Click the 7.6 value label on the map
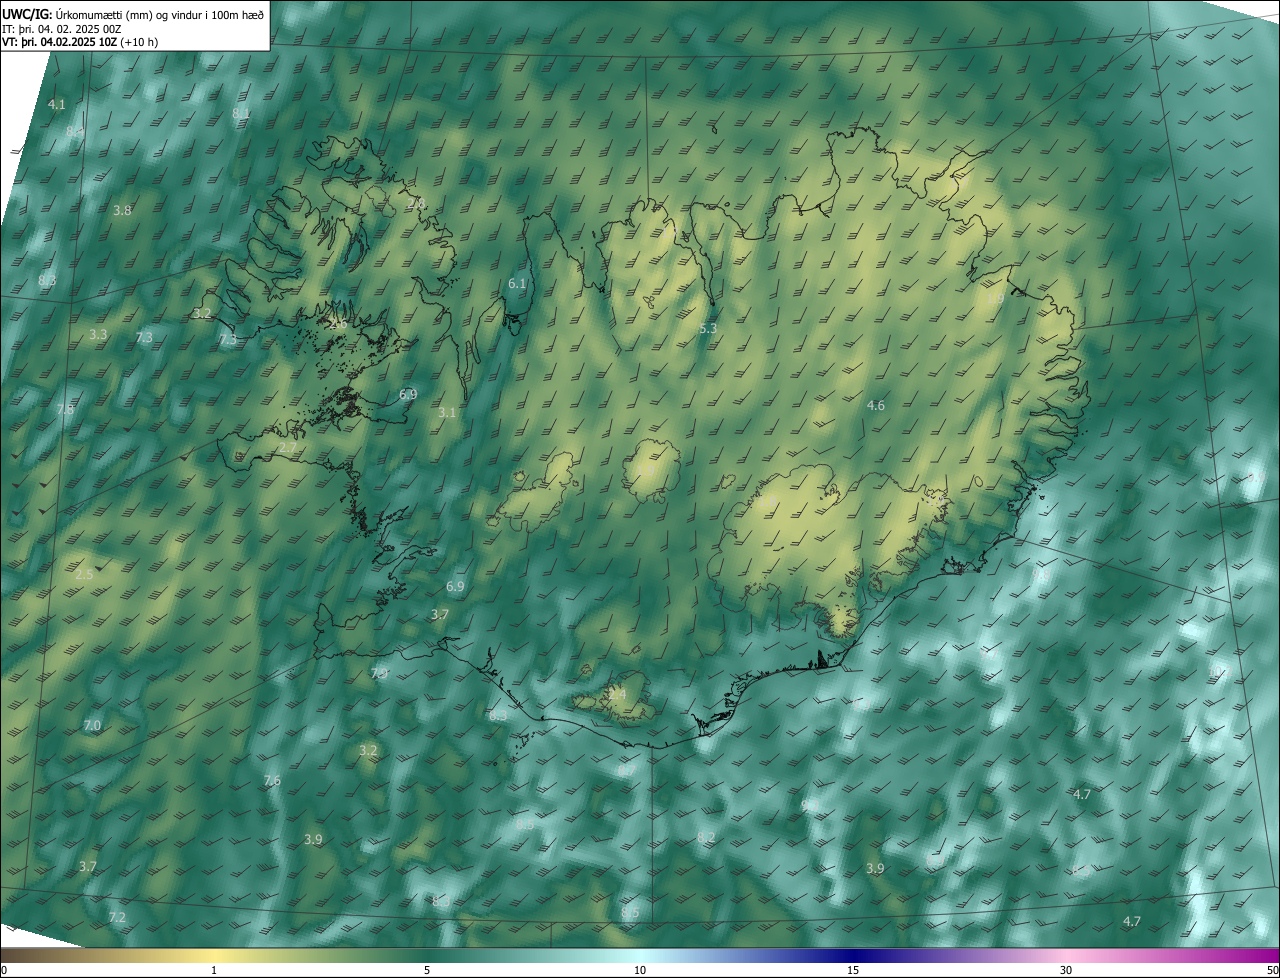1280x978 pixels. tap(272, 780)
